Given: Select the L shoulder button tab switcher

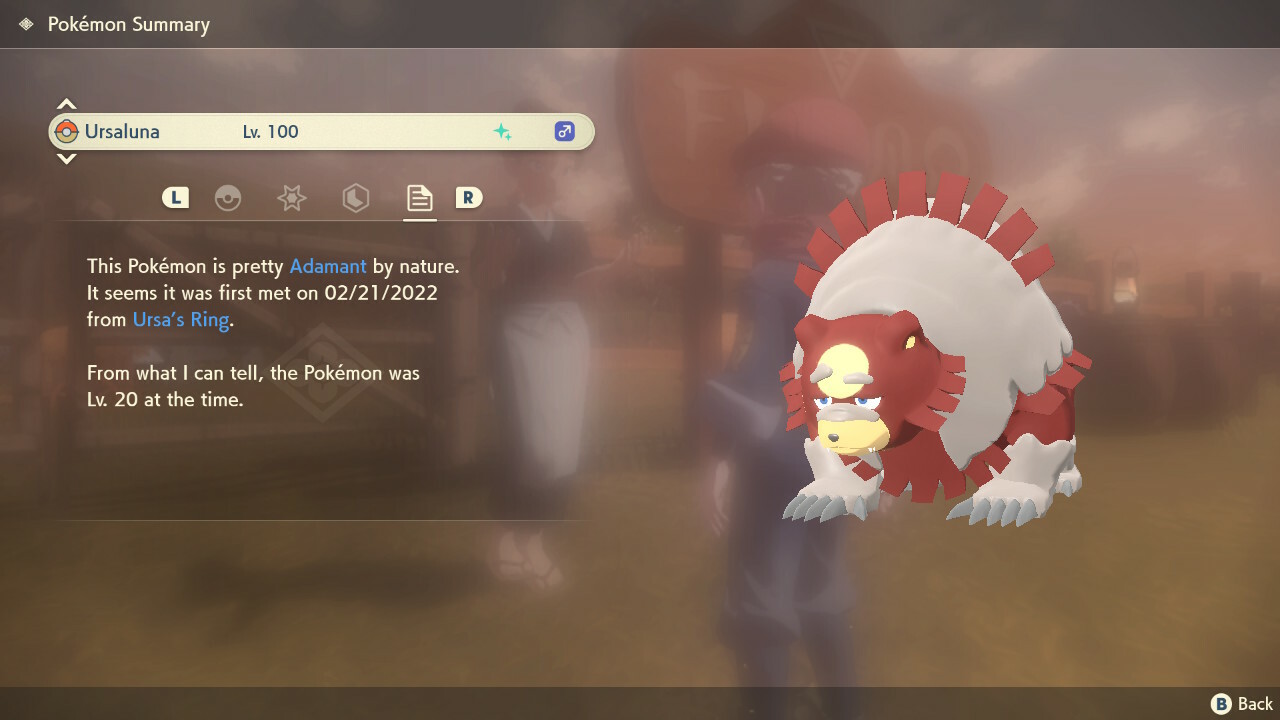Looking at the screenshot, I should pos(176,198).
